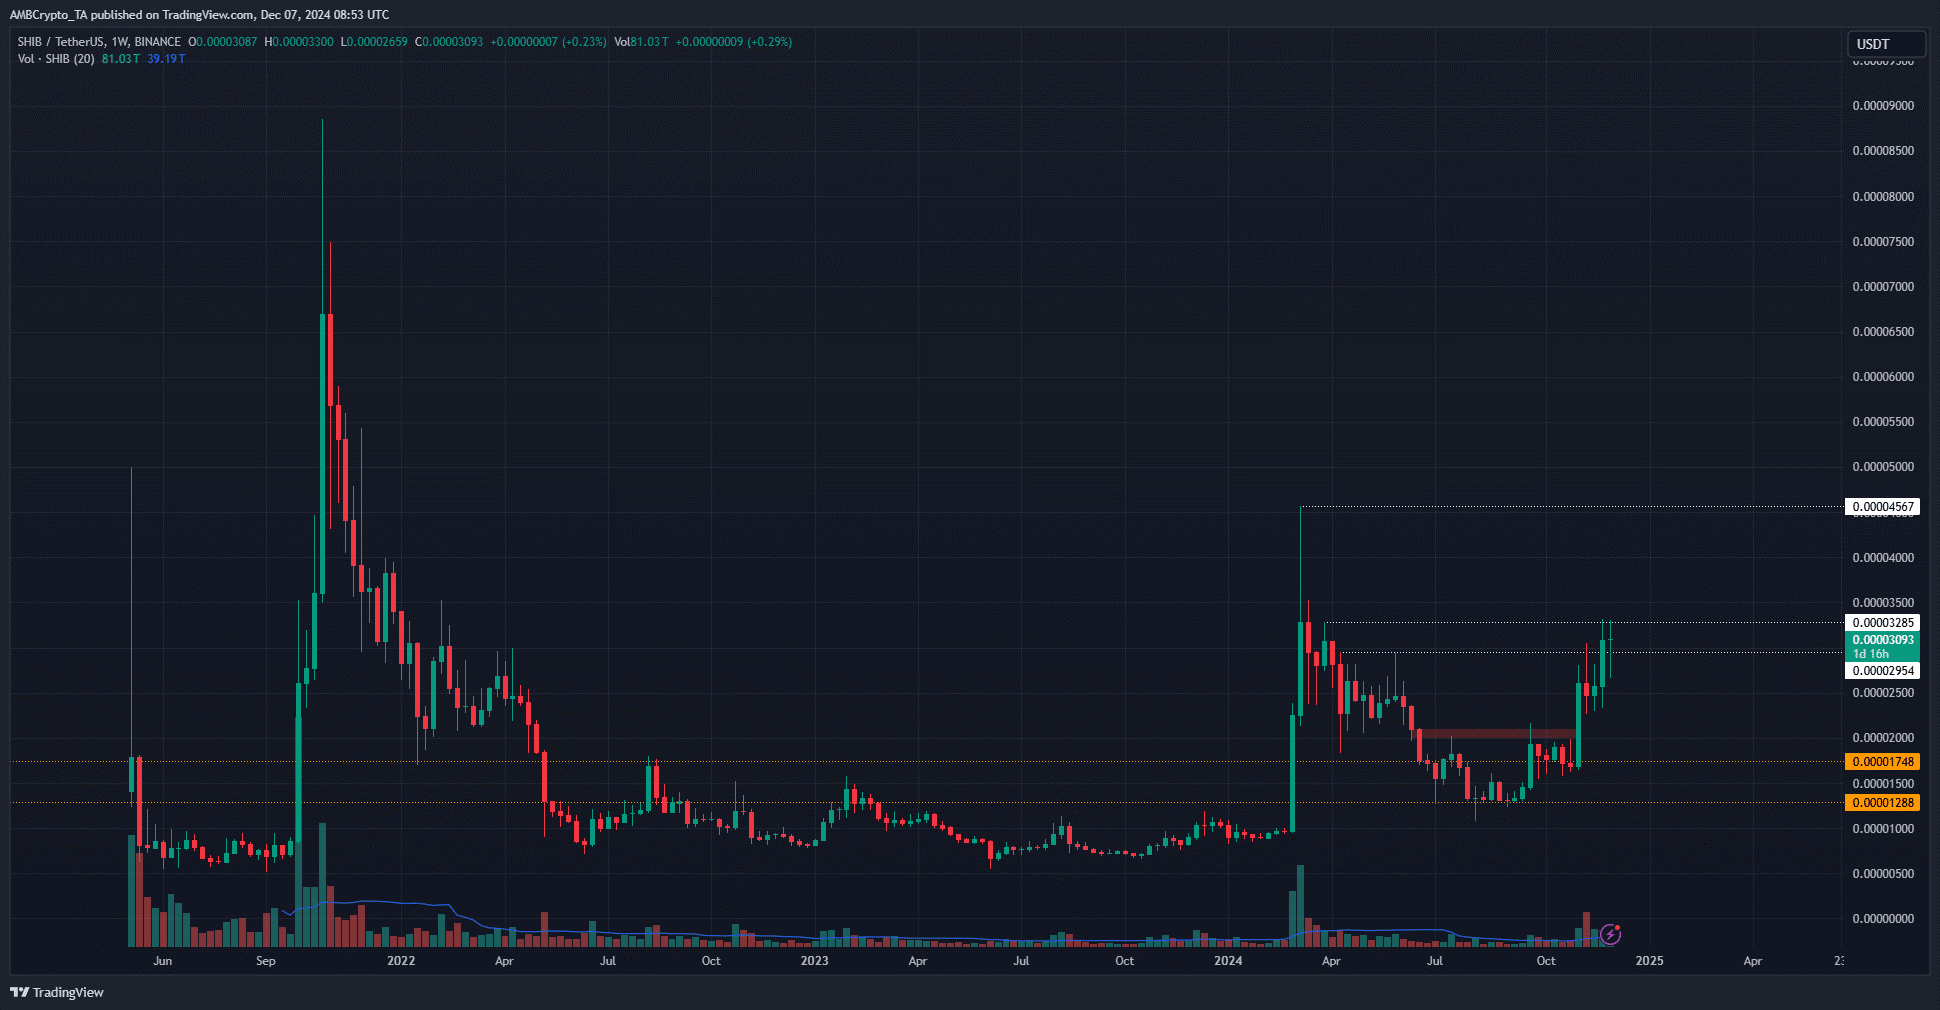Click the 0.00009000 price scale label
The image size is (1940, 1010).
click(1883, 106)
